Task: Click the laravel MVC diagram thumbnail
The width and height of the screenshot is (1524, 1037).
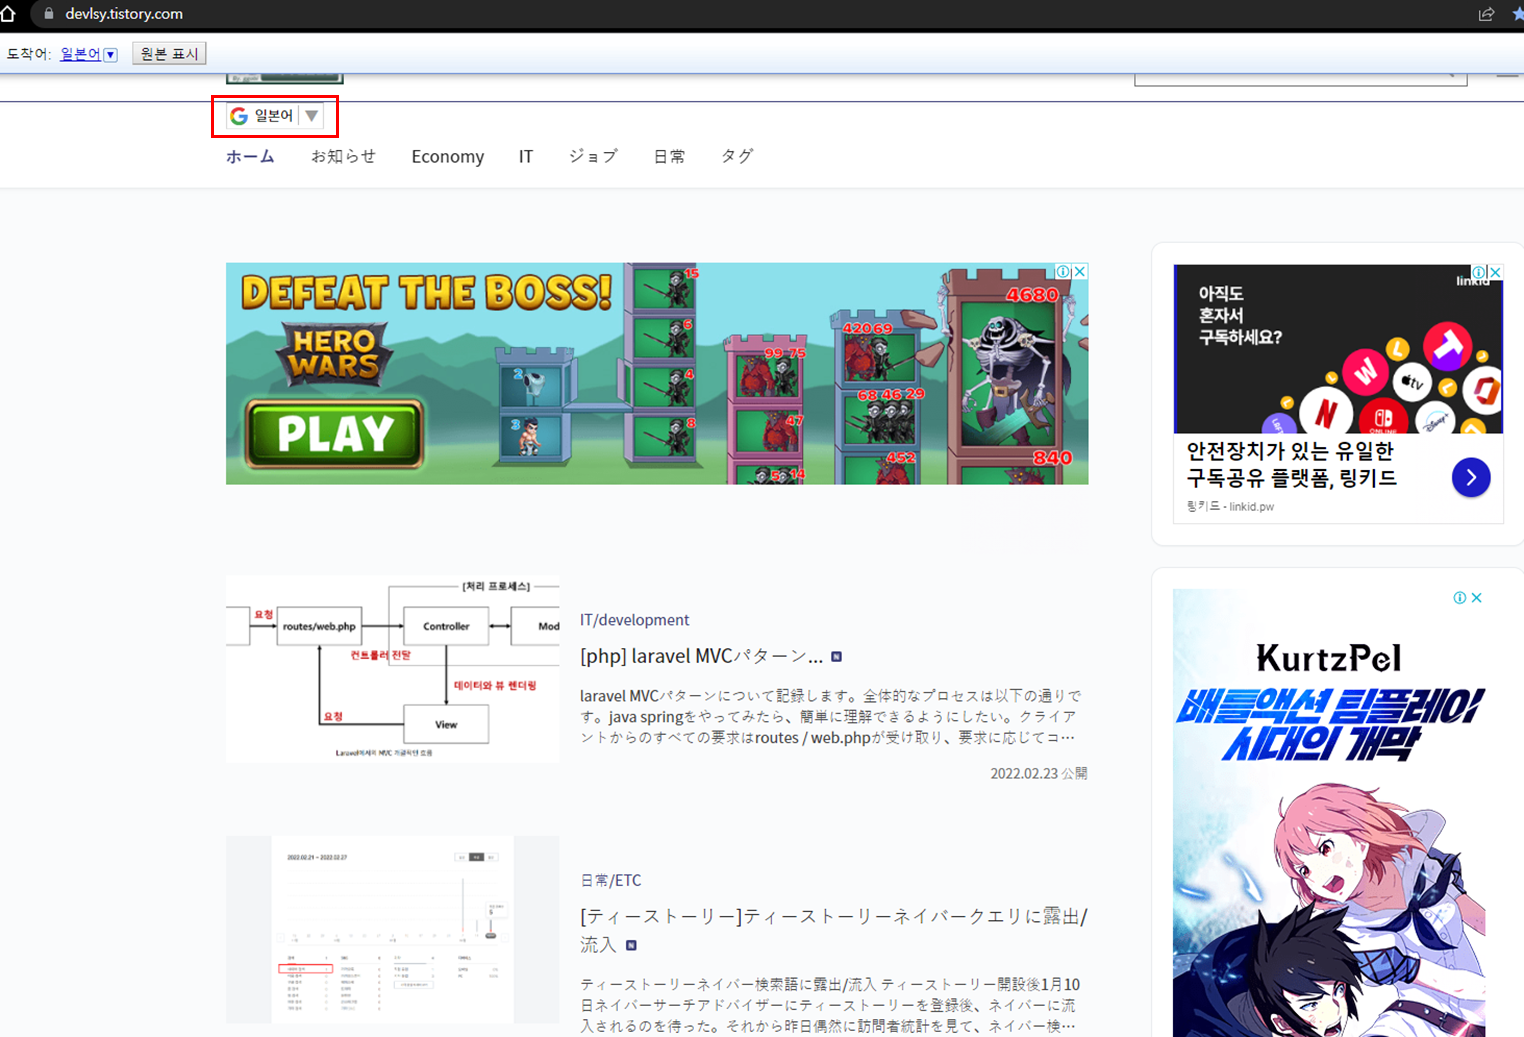Action: click(393, 669)
